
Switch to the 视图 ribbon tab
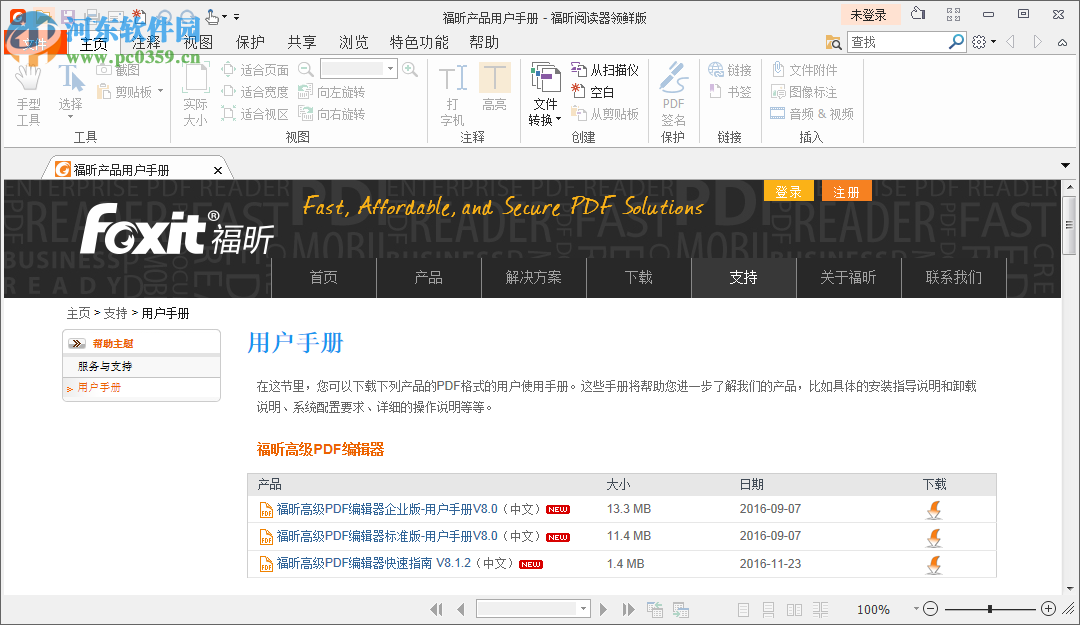pos(197,42)
